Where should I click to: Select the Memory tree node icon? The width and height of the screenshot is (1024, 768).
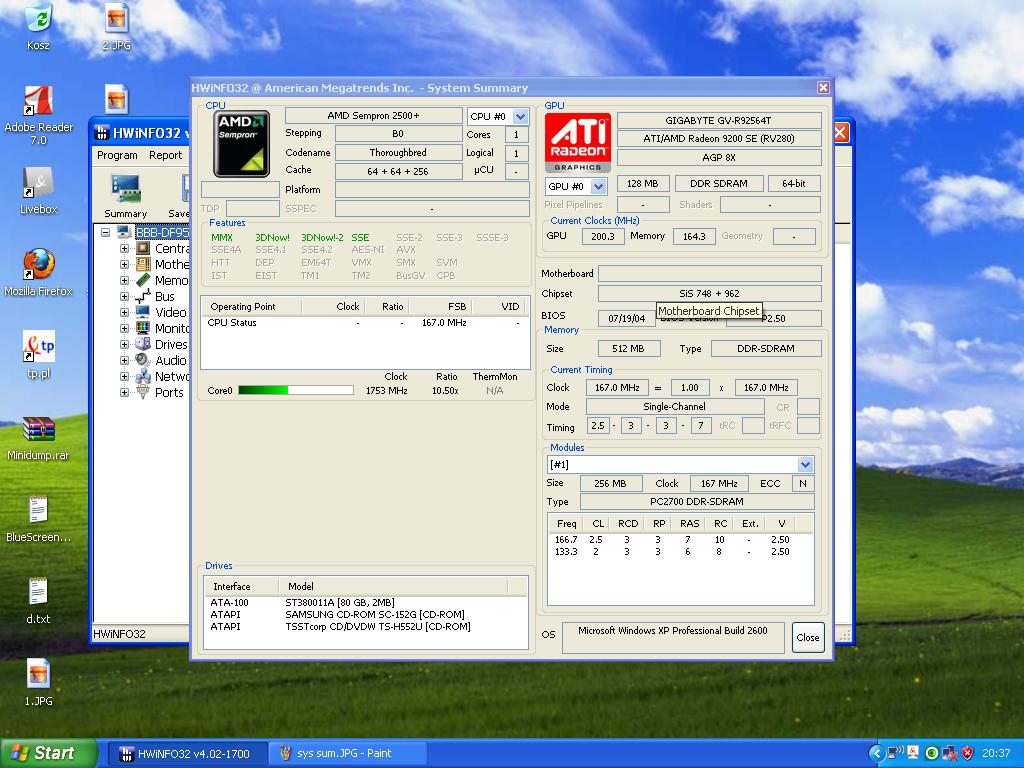[142, 280]
